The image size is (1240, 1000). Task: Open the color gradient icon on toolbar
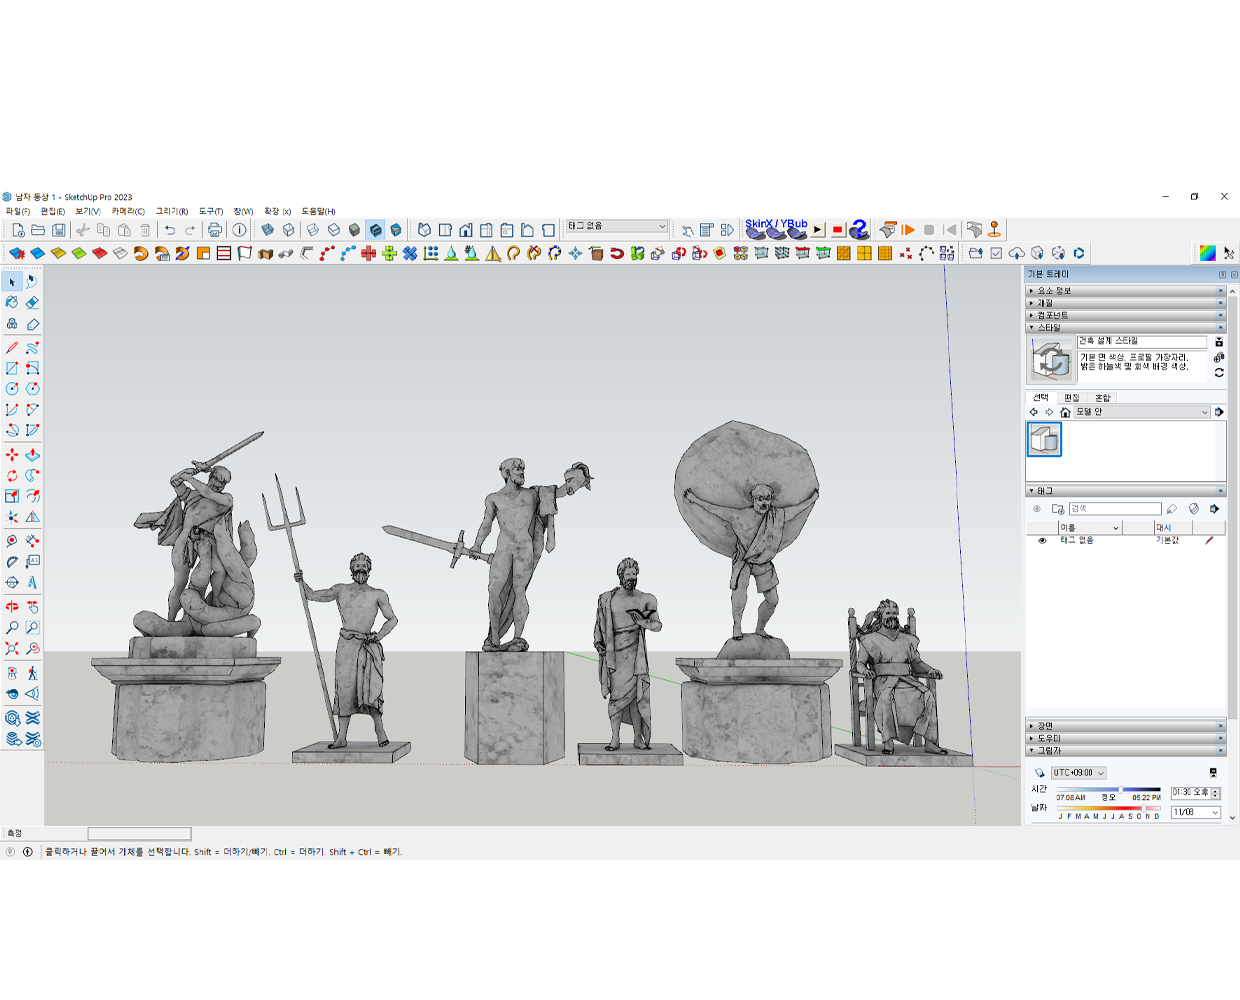1208,253
